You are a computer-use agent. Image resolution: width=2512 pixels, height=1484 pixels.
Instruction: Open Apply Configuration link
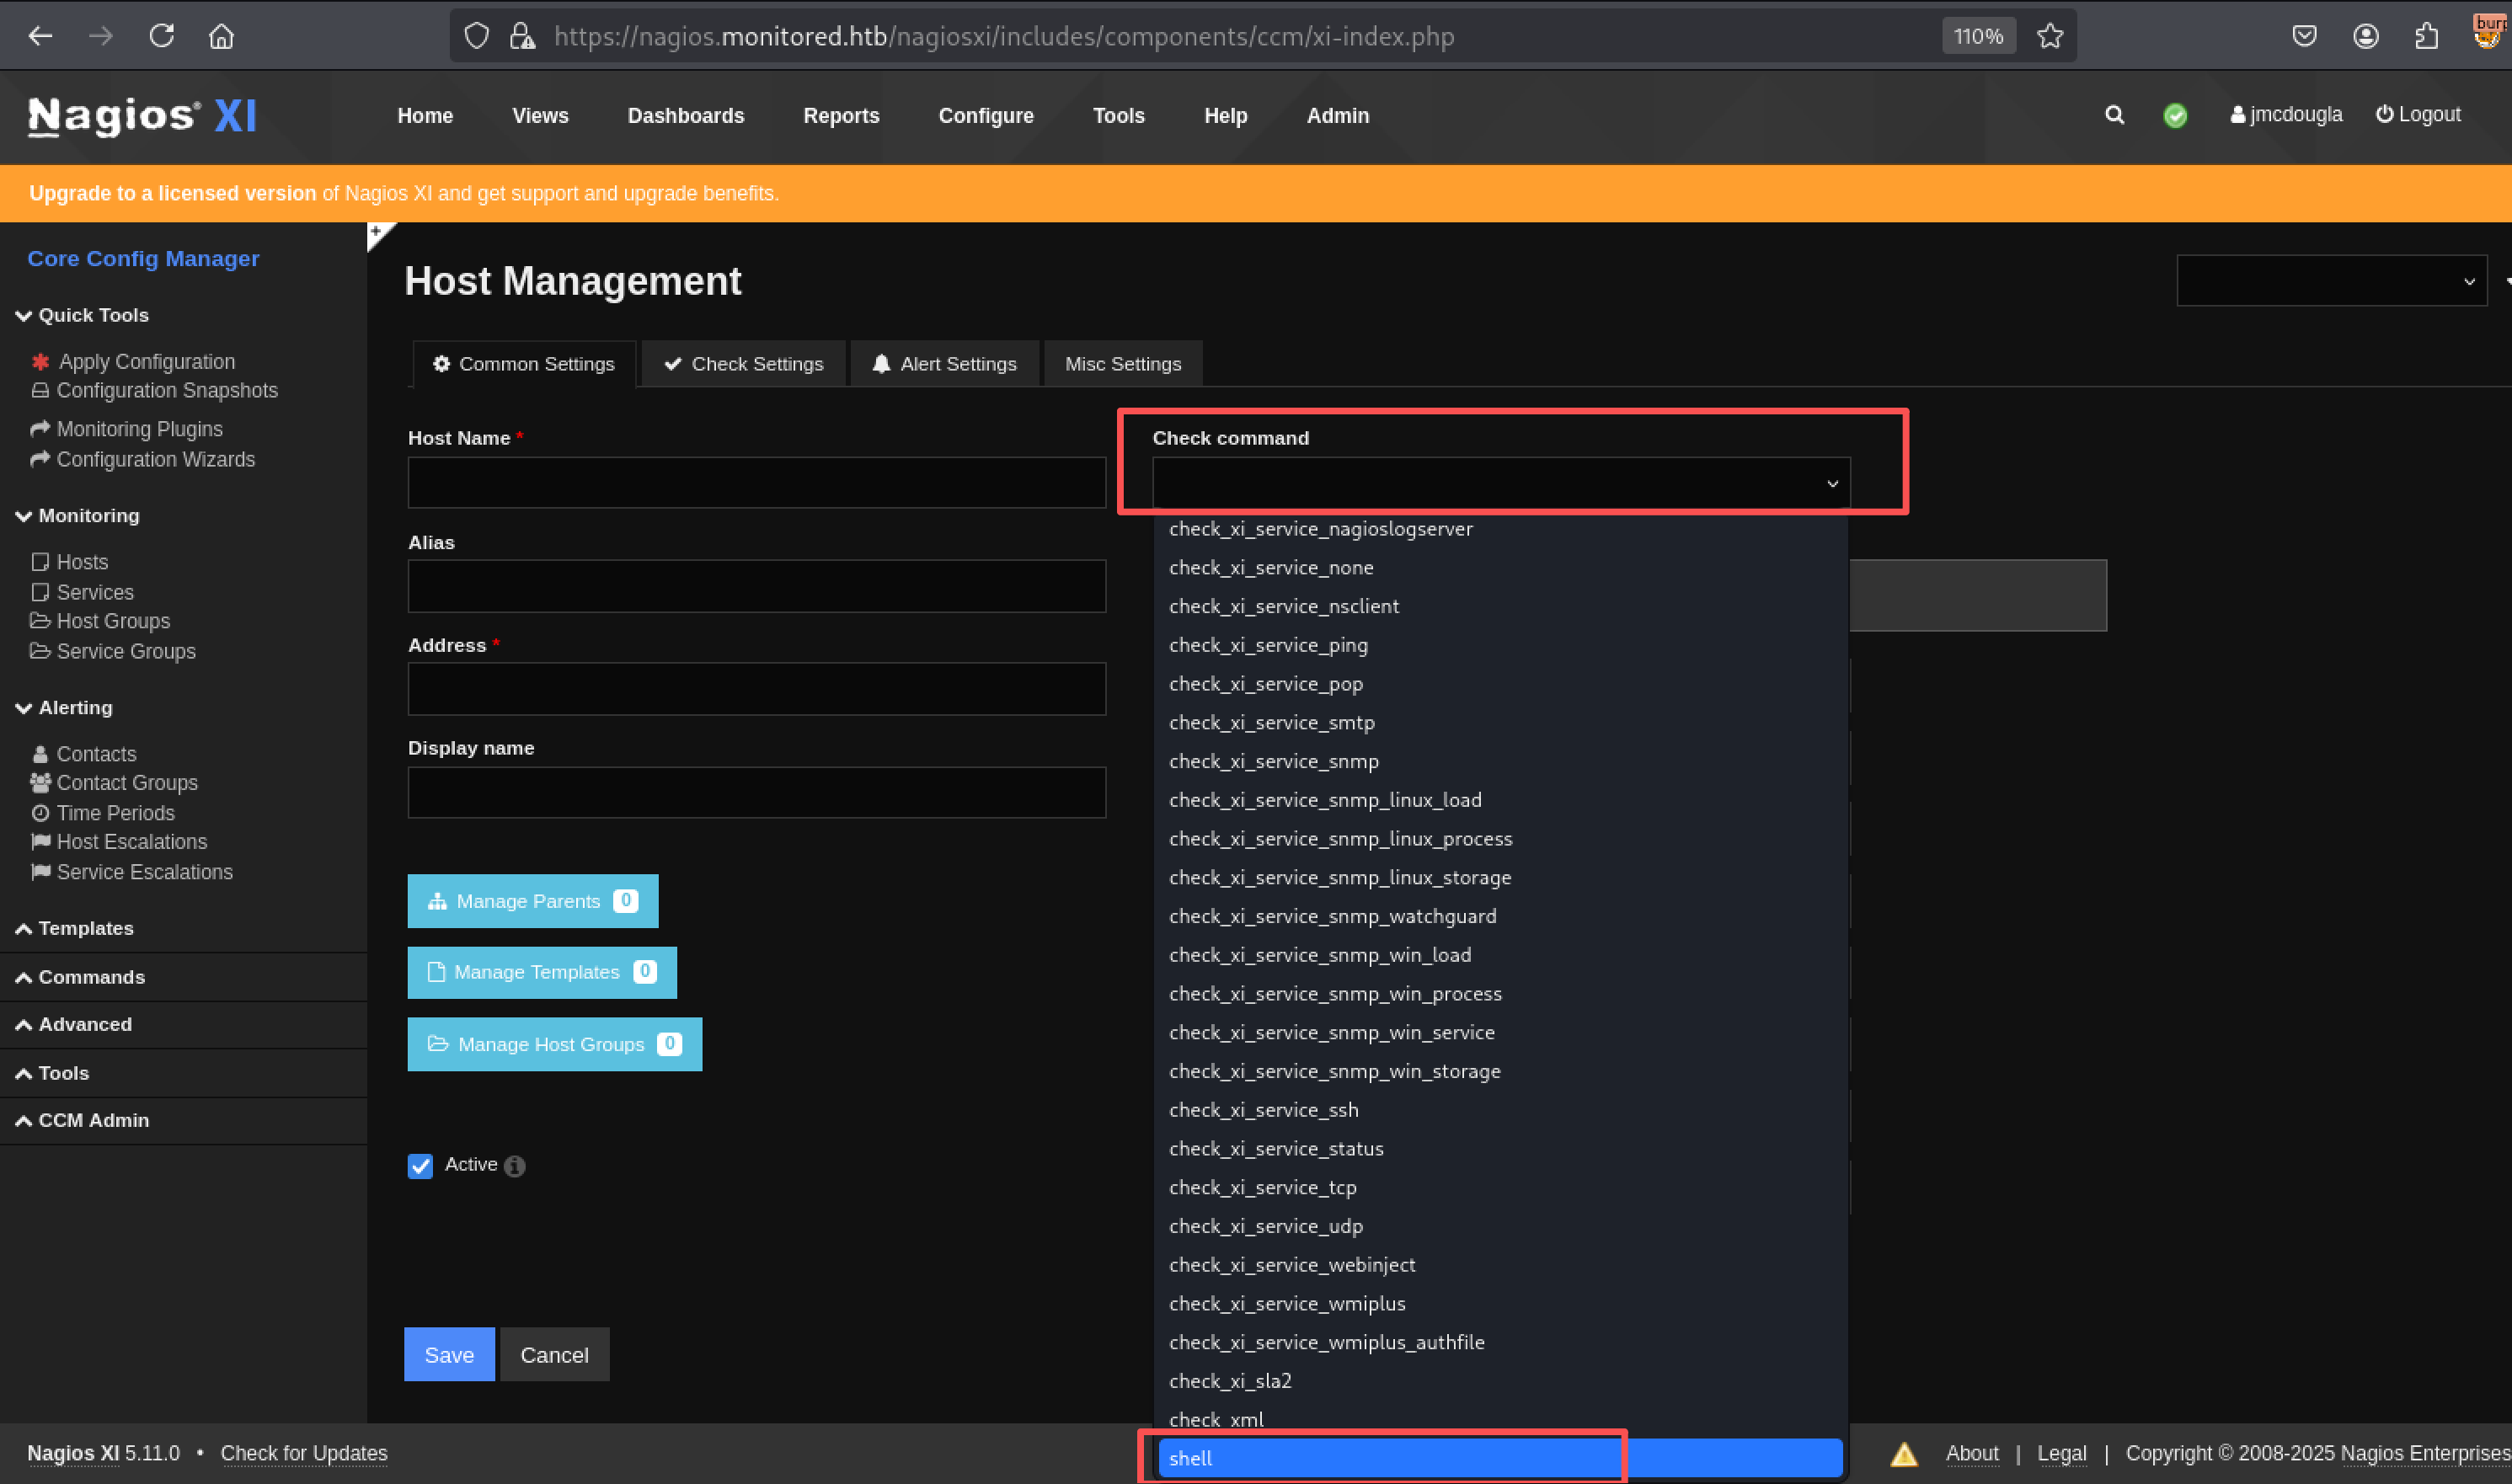pyautogui.click(x=146, y=362)
